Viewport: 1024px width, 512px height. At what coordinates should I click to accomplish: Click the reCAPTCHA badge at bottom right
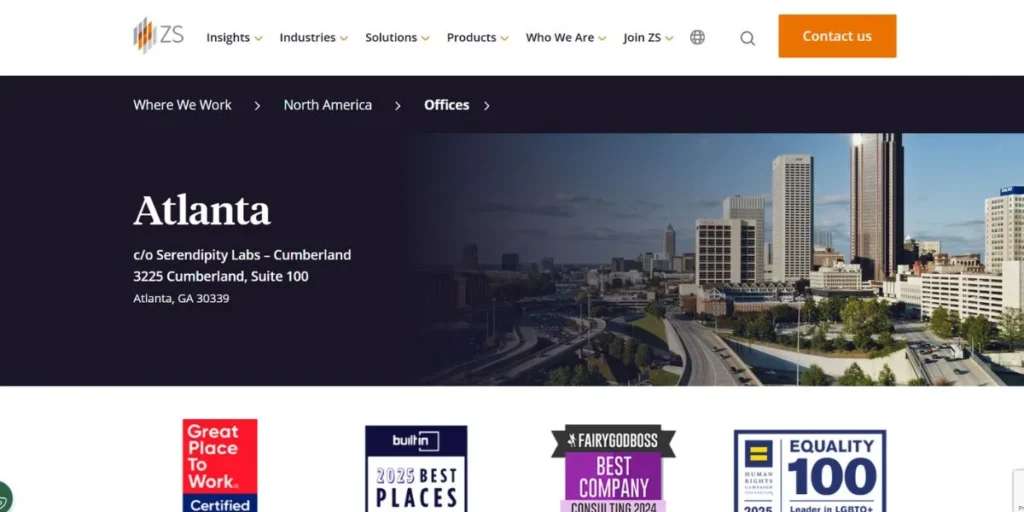(1017, 490)
